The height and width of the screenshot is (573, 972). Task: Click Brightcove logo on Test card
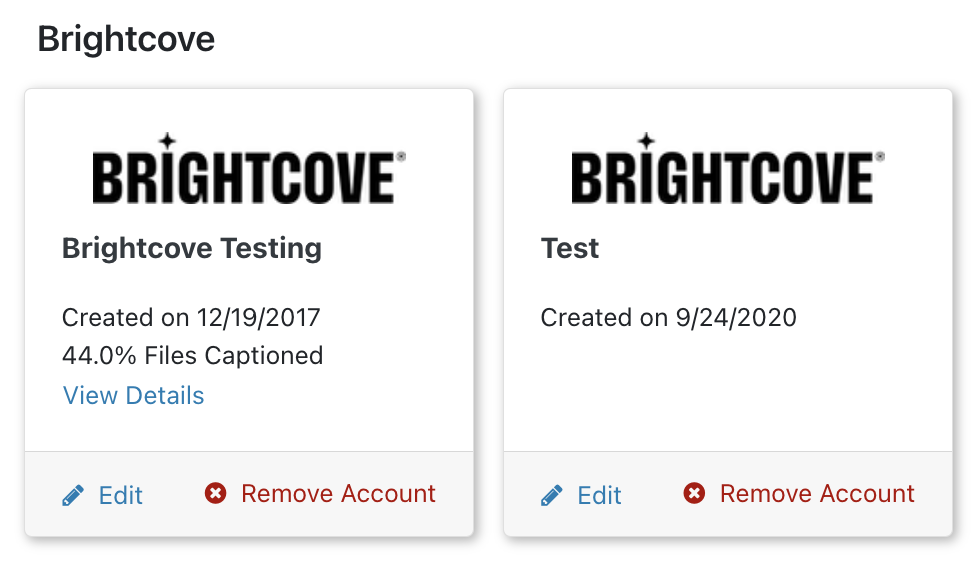(728, 169)
